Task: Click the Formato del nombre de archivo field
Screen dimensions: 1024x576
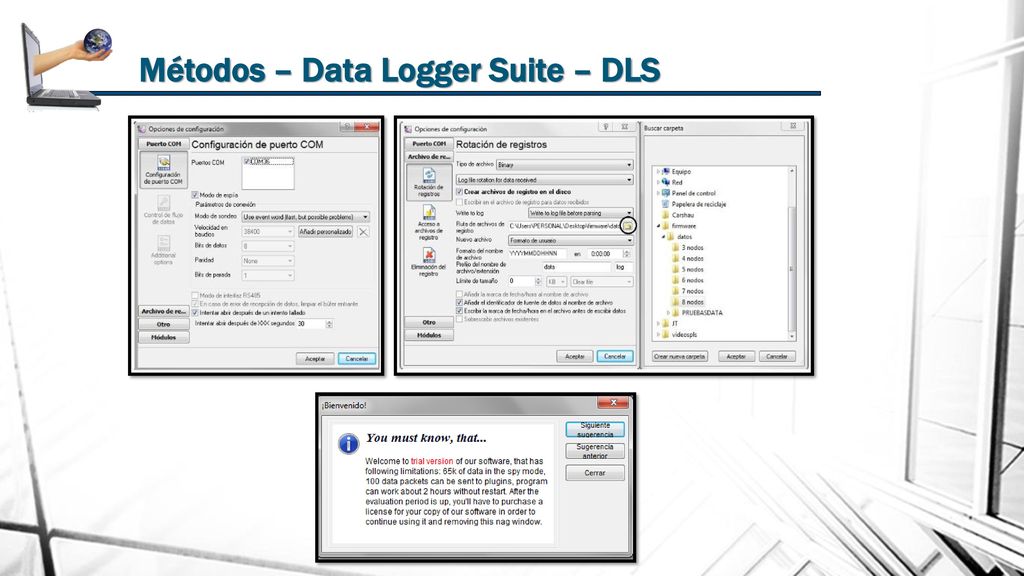Action: pyautogui.click(x=537, y=253)
